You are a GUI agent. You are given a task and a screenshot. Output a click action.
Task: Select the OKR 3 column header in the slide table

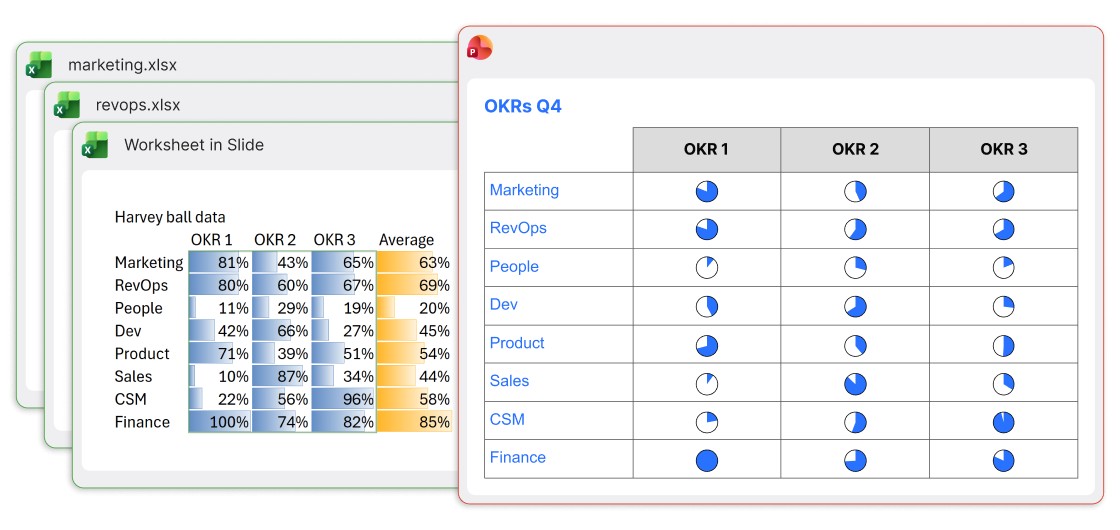[x=1003, y=150]
